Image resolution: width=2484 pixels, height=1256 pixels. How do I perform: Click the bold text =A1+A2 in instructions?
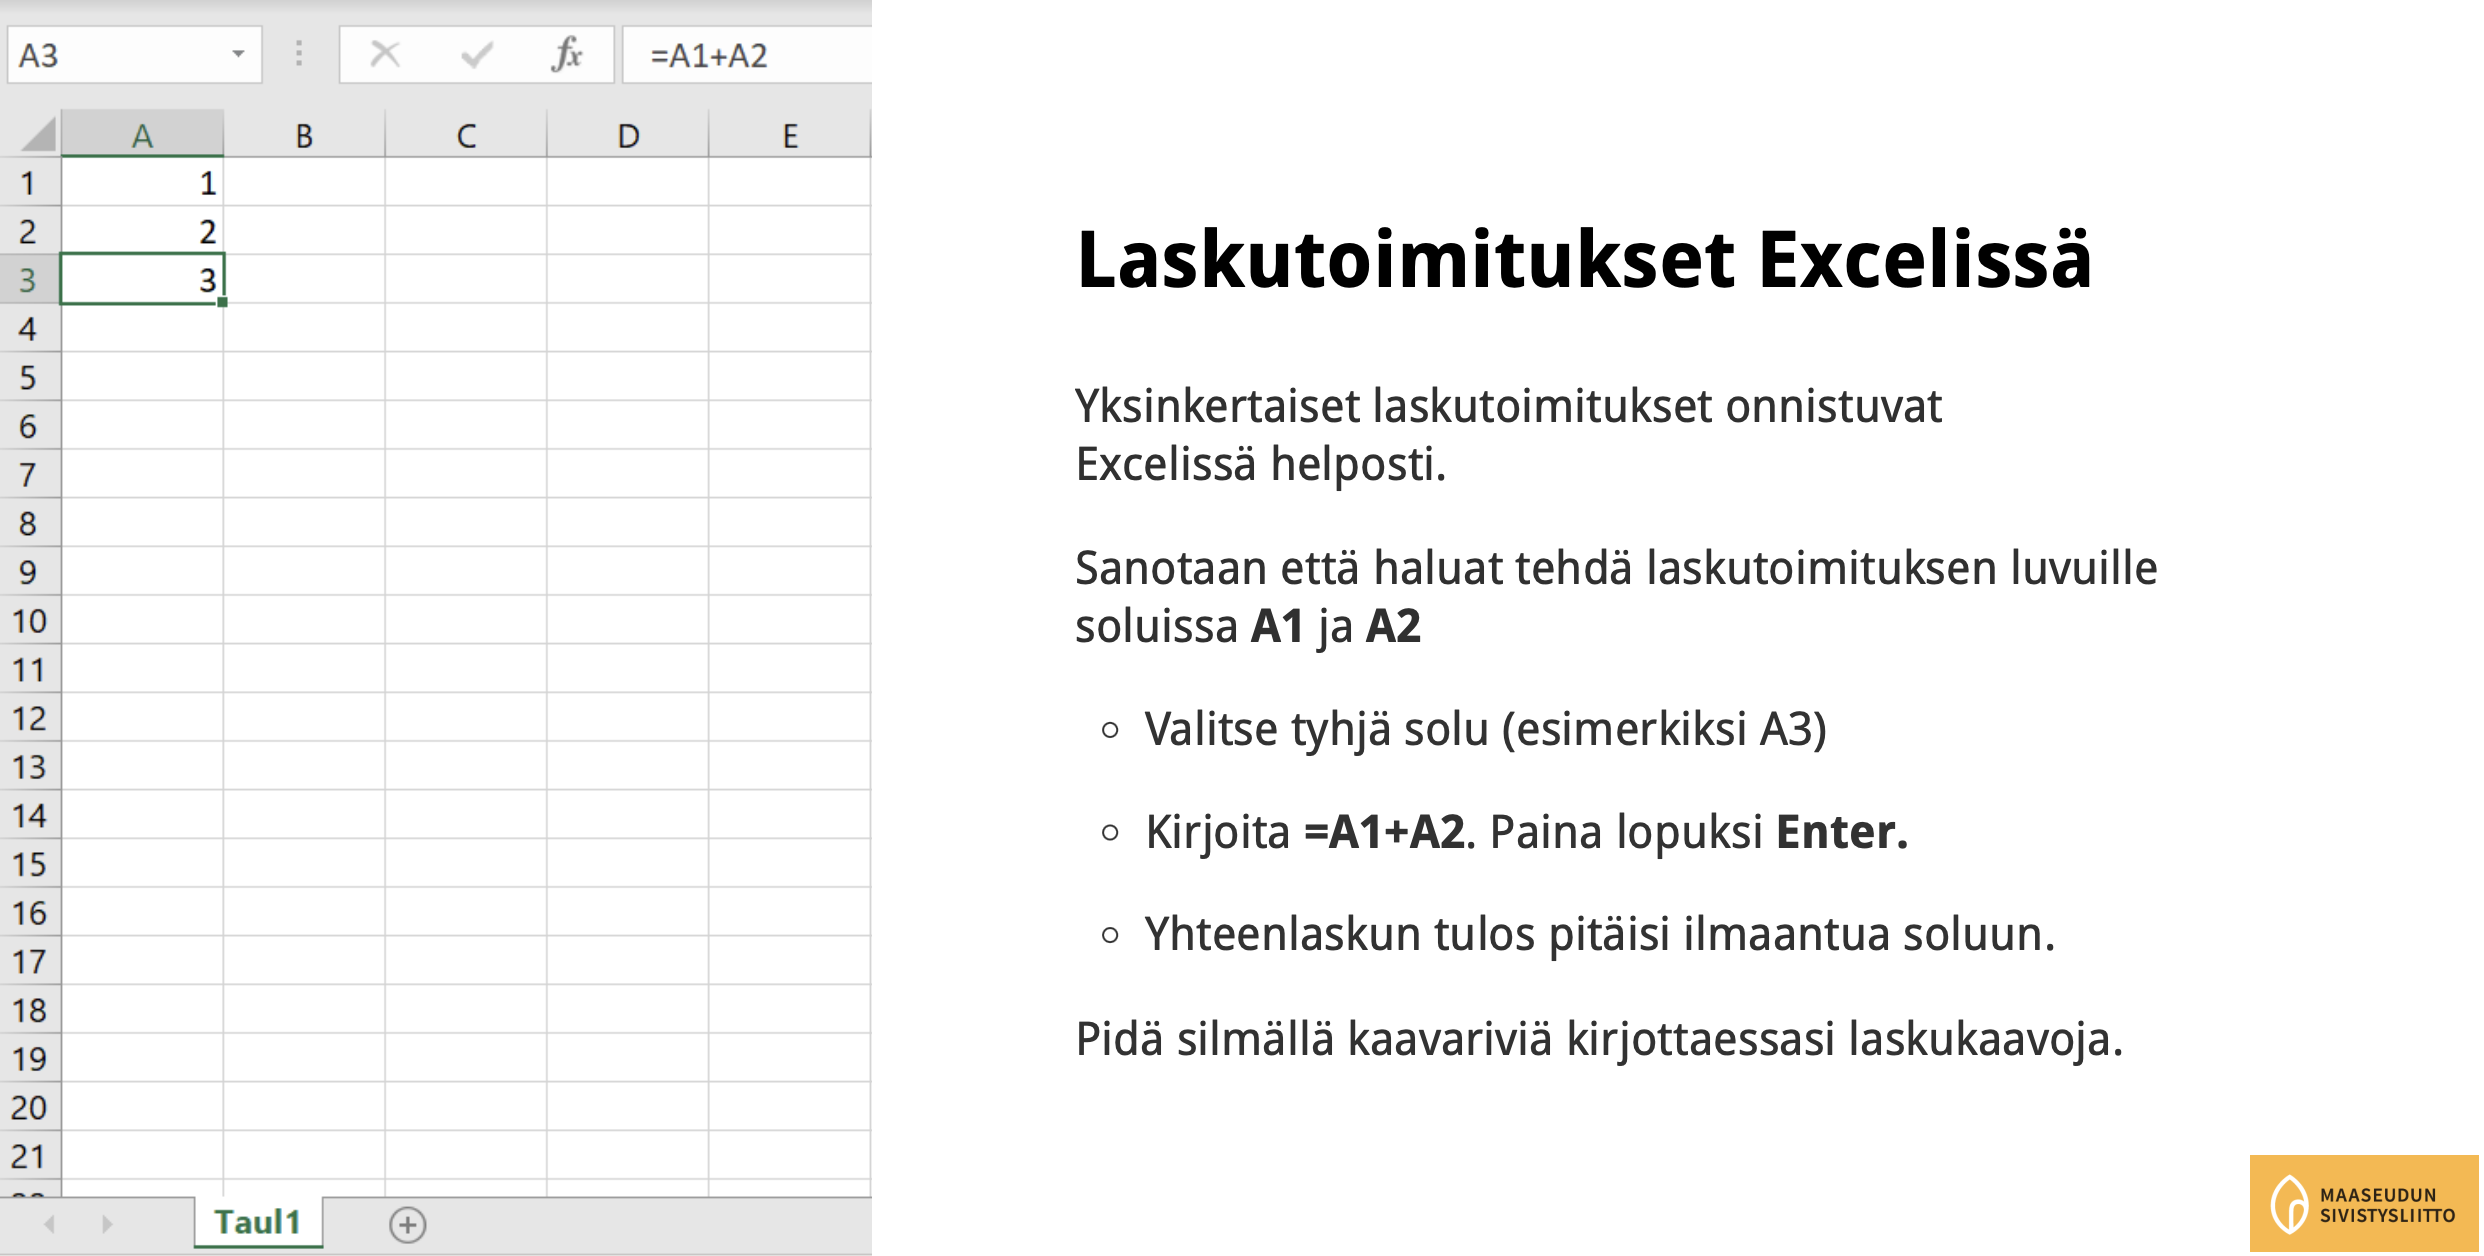pyautogui.click(x=1385, y=832)
